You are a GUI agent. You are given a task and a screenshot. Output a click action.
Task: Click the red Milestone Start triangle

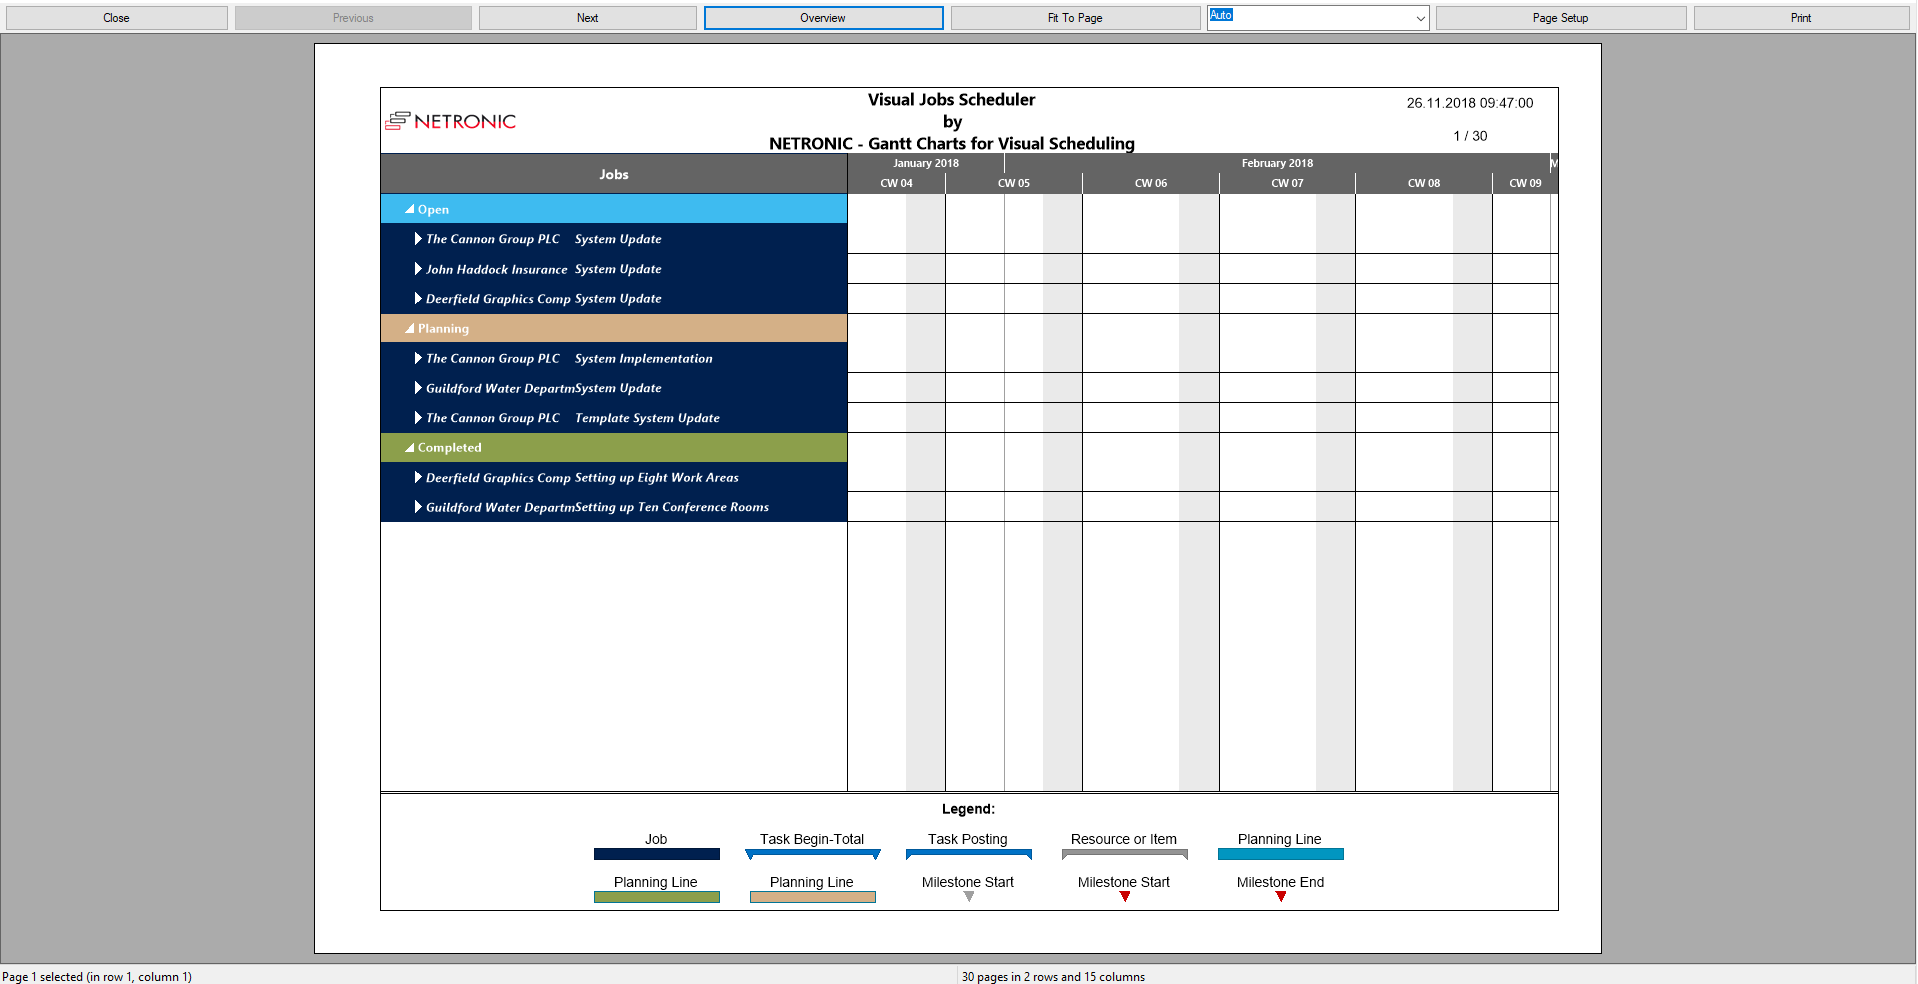point(1125,896)
